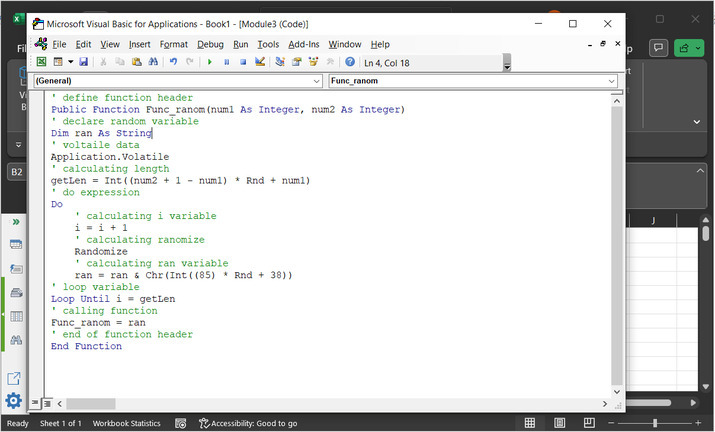Open the Edit menu
Screen dimensions: 715x432
[x=83, y=44]
